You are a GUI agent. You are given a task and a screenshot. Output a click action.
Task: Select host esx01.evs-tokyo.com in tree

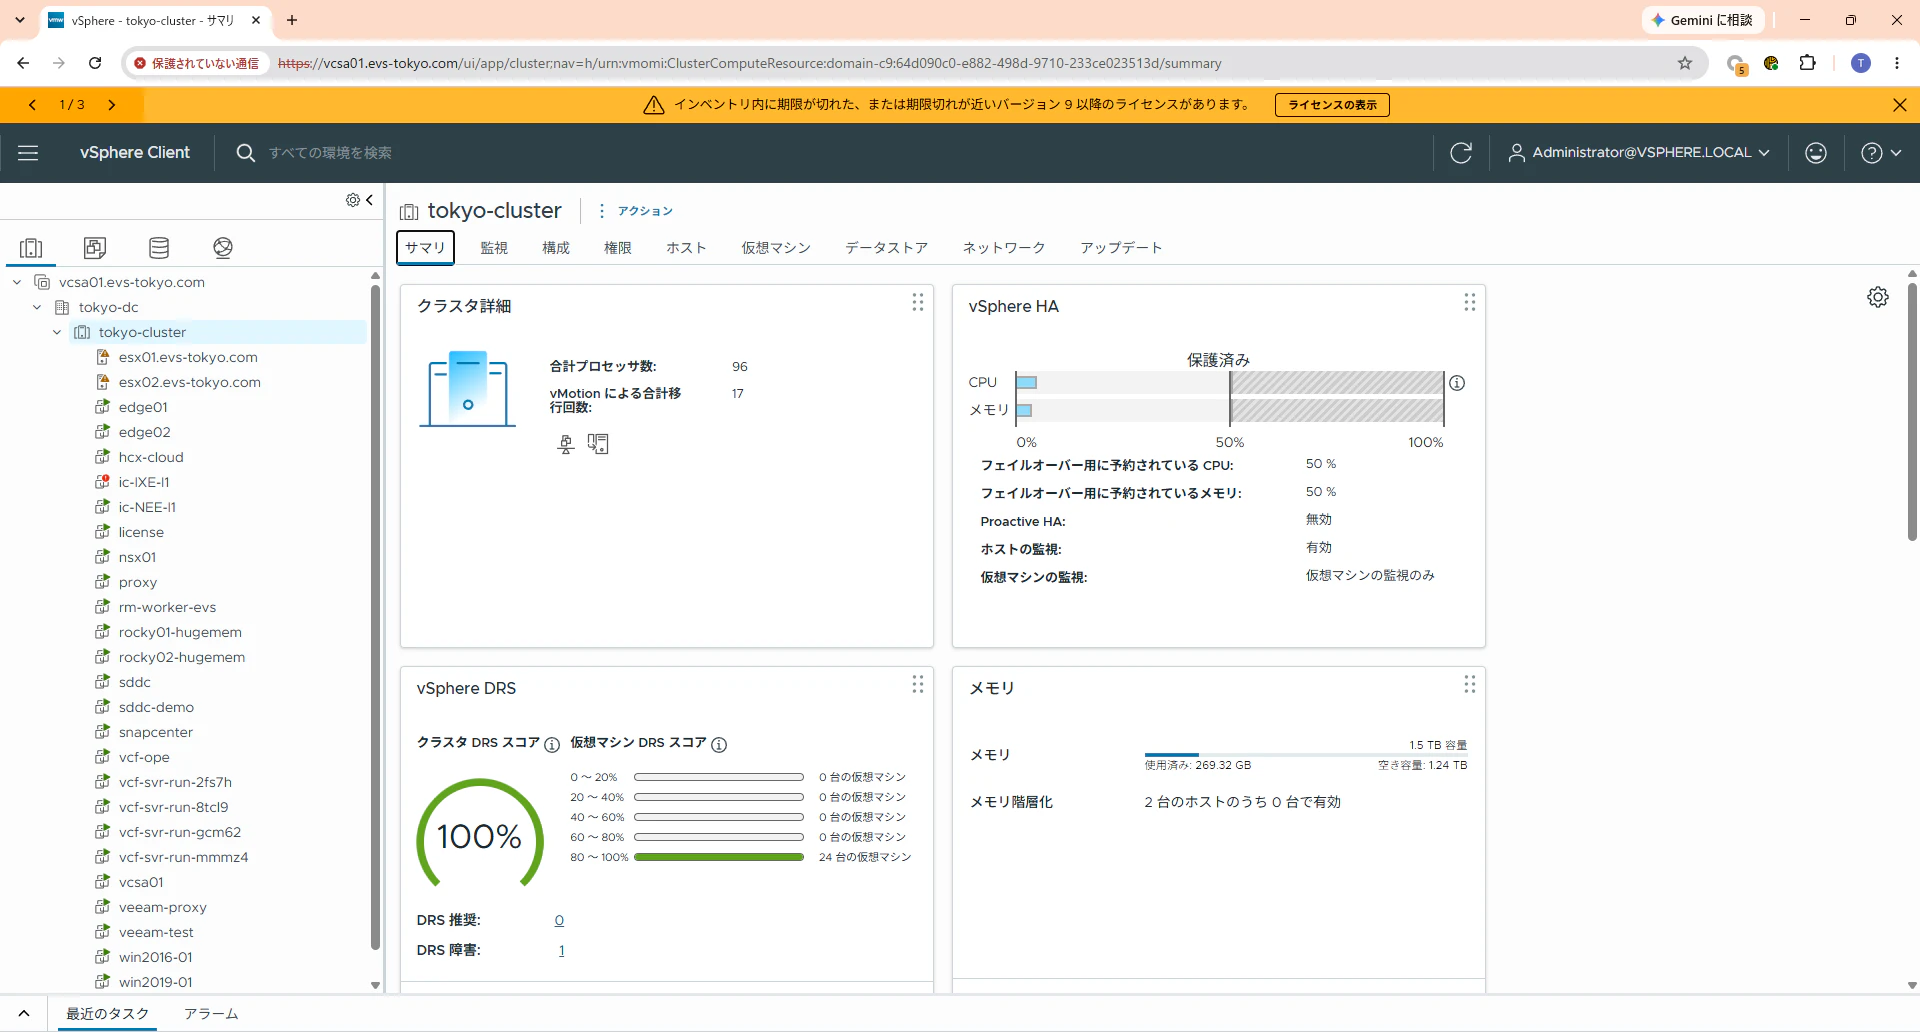tap(188, 357)
